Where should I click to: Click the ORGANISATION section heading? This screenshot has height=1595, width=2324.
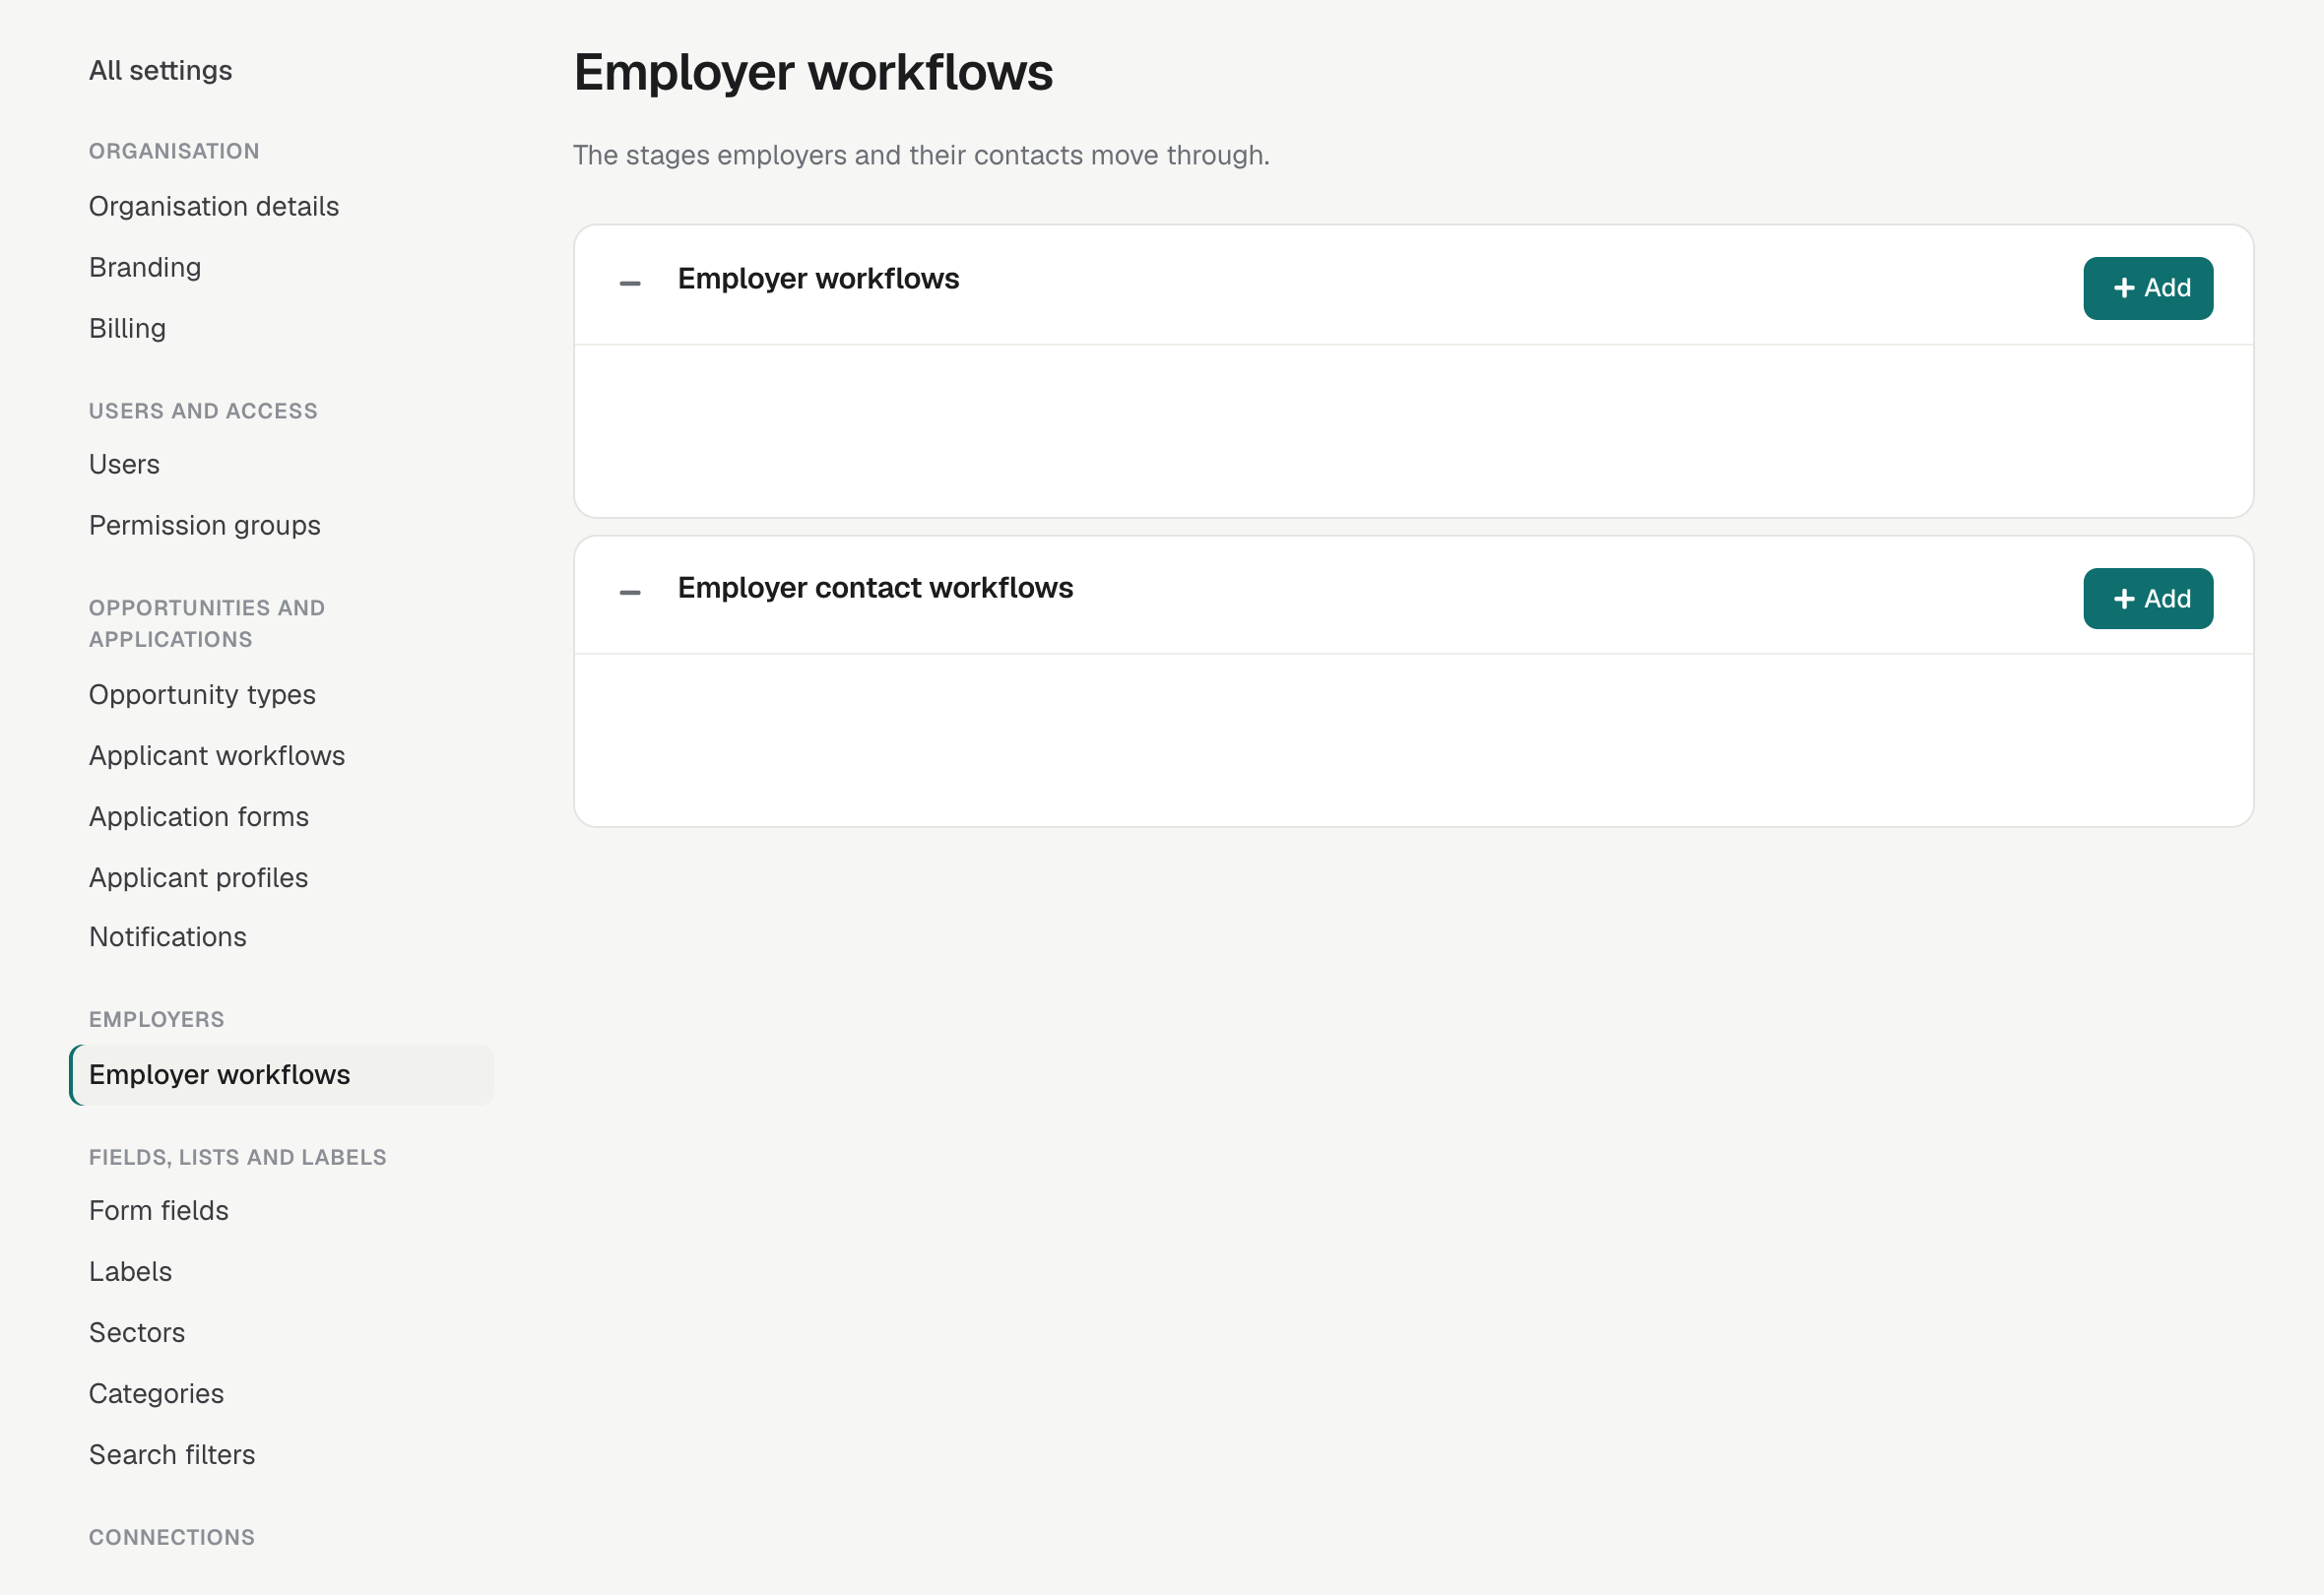coord(174,151)
